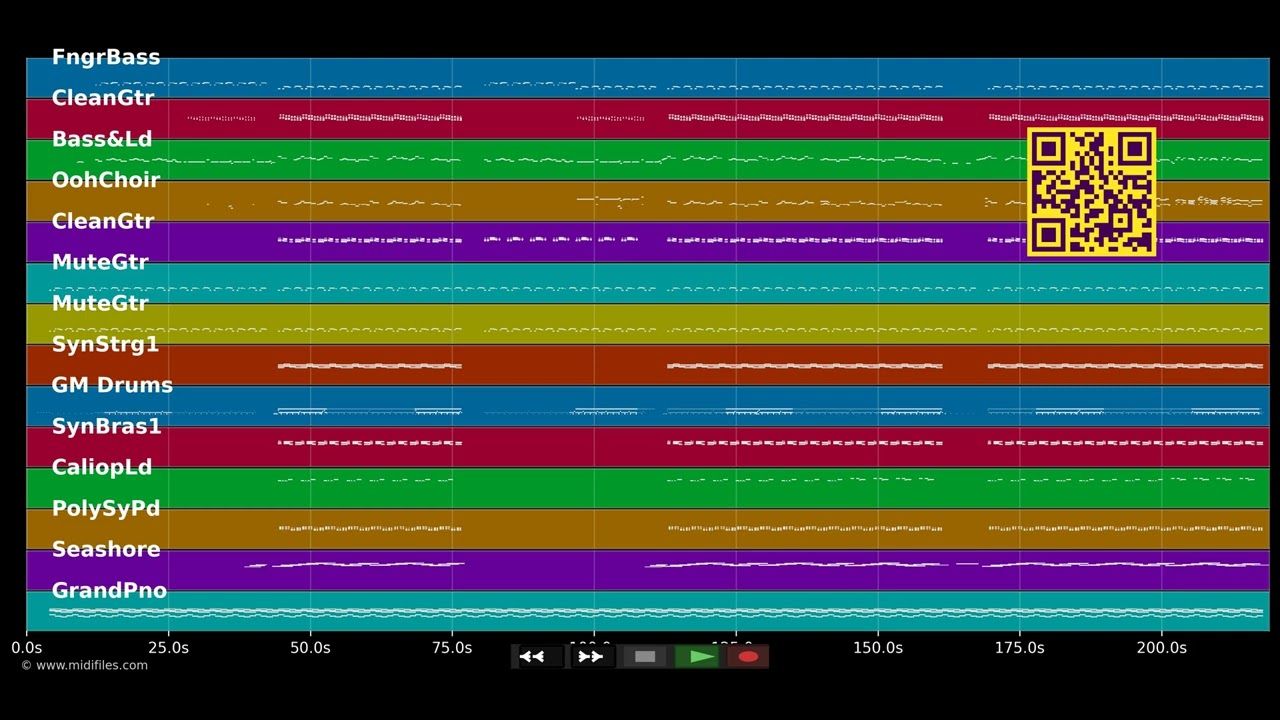
Task: Select the PolySyPd track label
Action: pyautogui.click(x=106, y=508)
